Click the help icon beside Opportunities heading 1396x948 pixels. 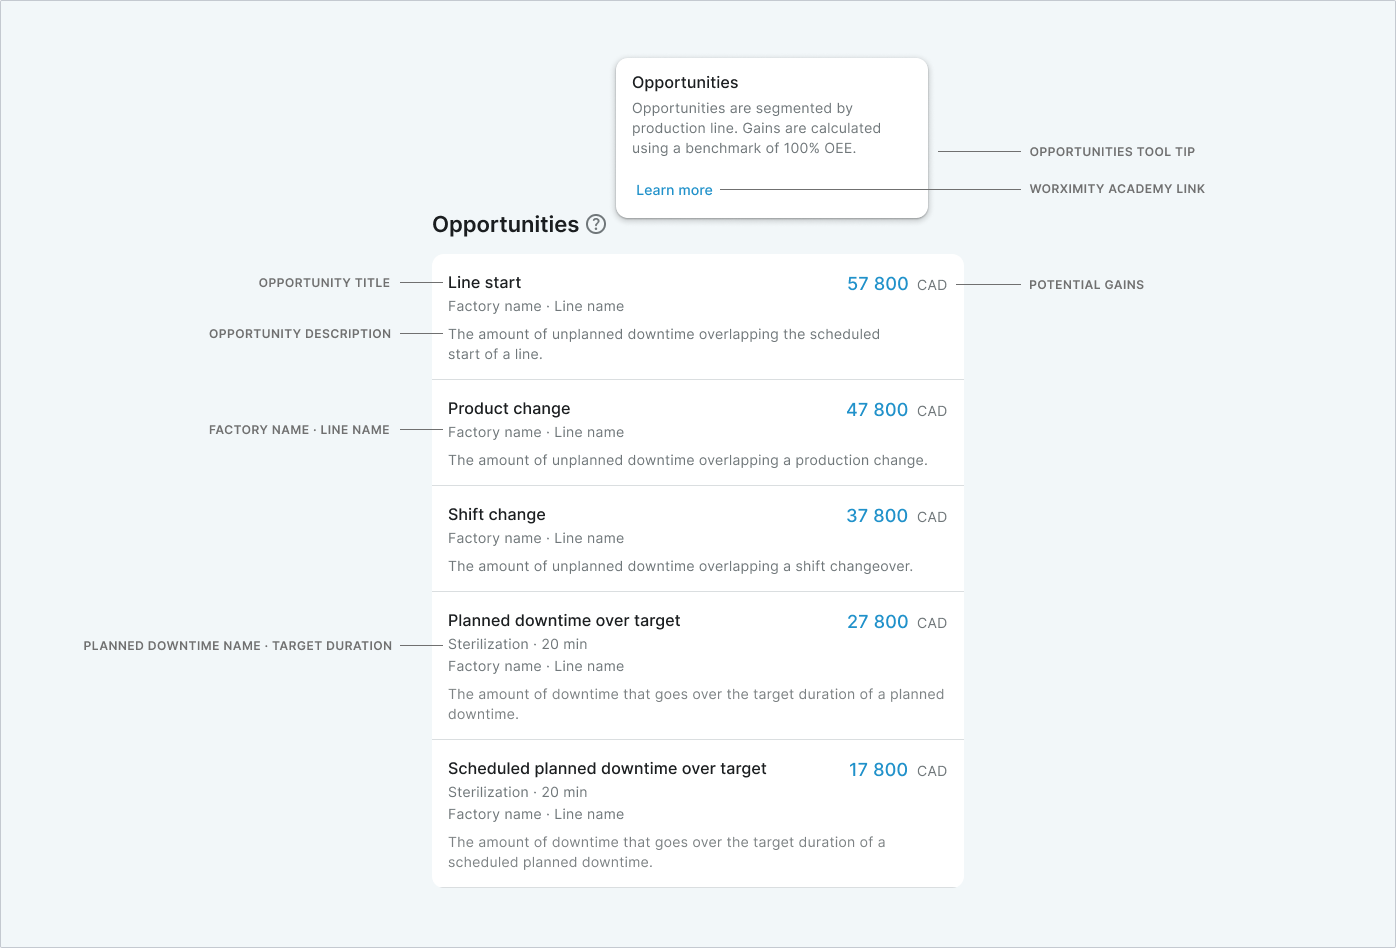pyautogui.click(x=596, y=224)
